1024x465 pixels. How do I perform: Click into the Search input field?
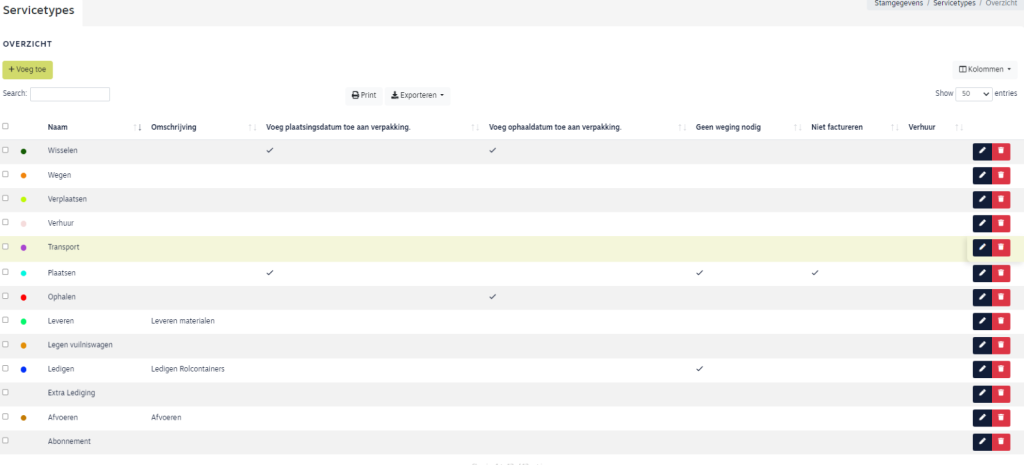pos(70,94)
